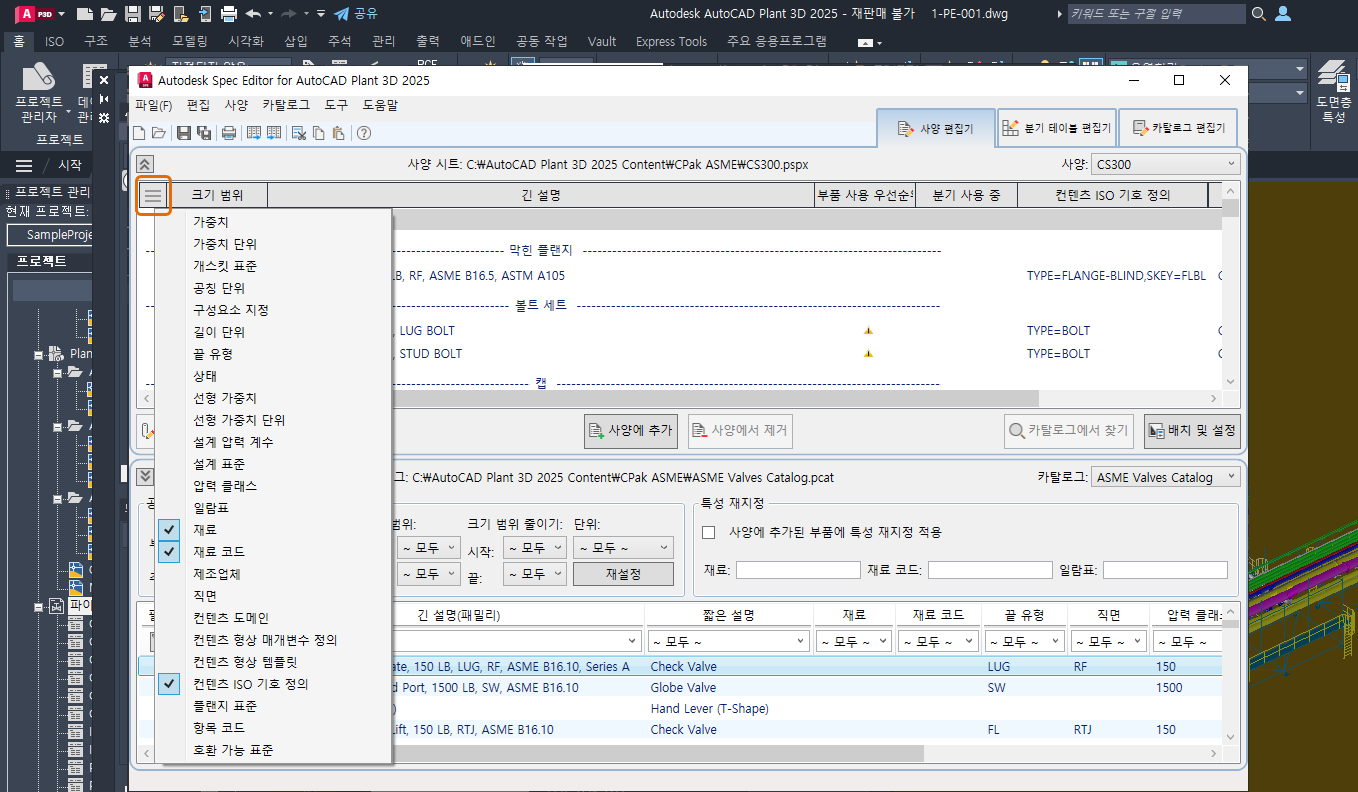This screenshot has width=1358, height=792.
Task: Click the New spec icon in Spec Editor toolbar
Action: pos(141,133)
